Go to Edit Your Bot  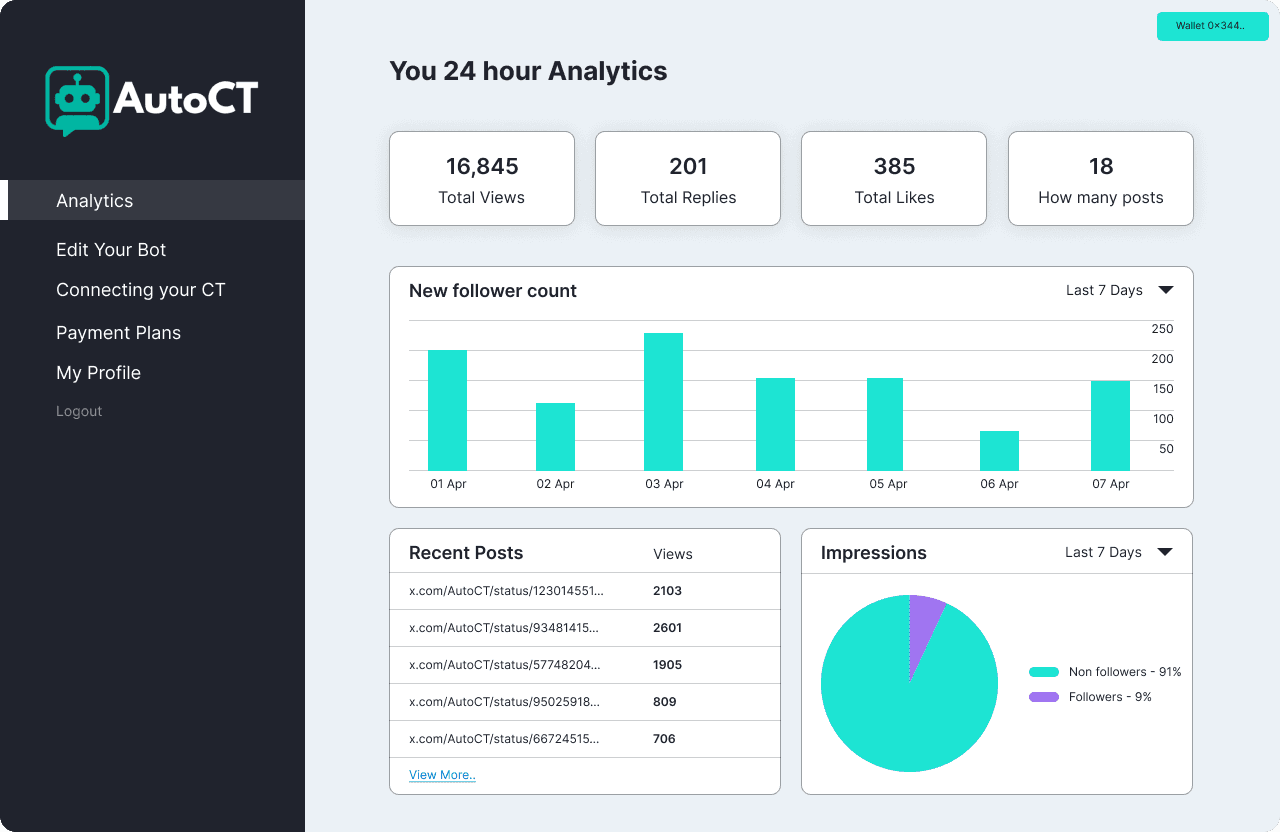coord(111,250)
